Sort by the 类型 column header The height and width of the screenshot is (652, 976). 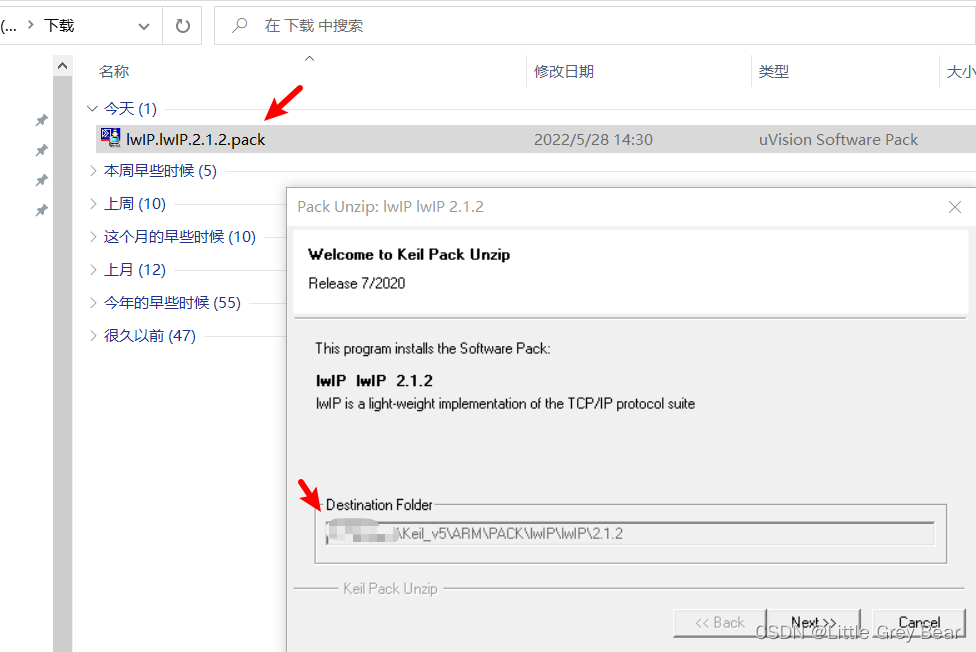[774, 72]
